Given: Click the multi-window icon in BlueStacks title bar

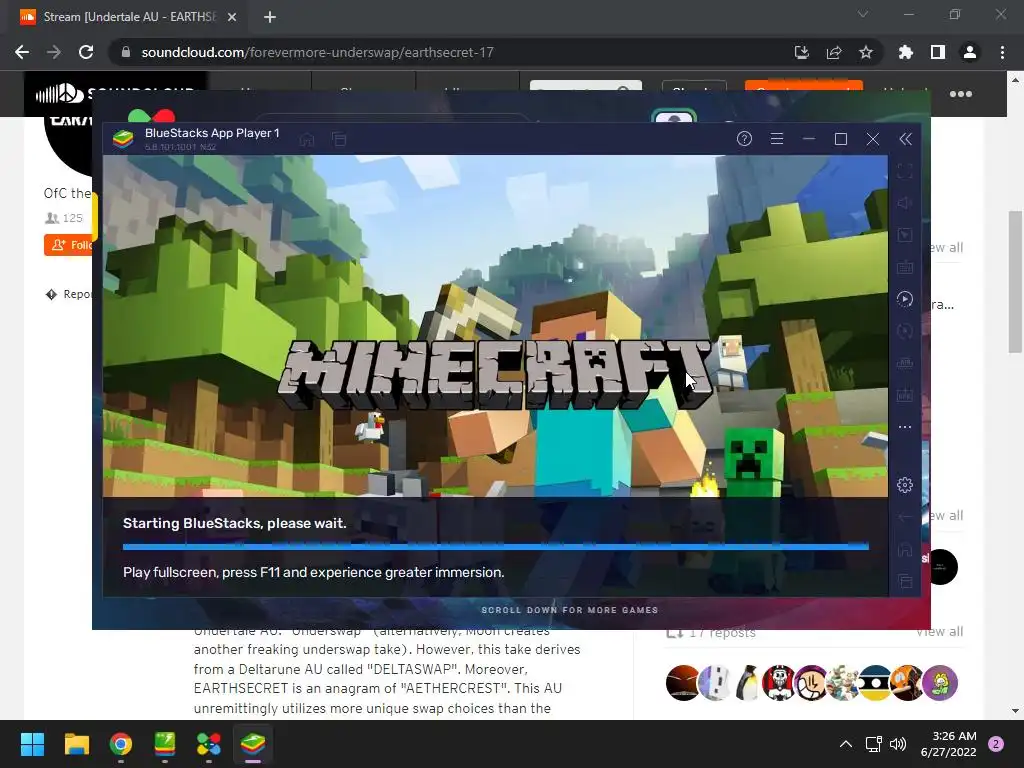Looking at the screenshot, I should [339, 139].
